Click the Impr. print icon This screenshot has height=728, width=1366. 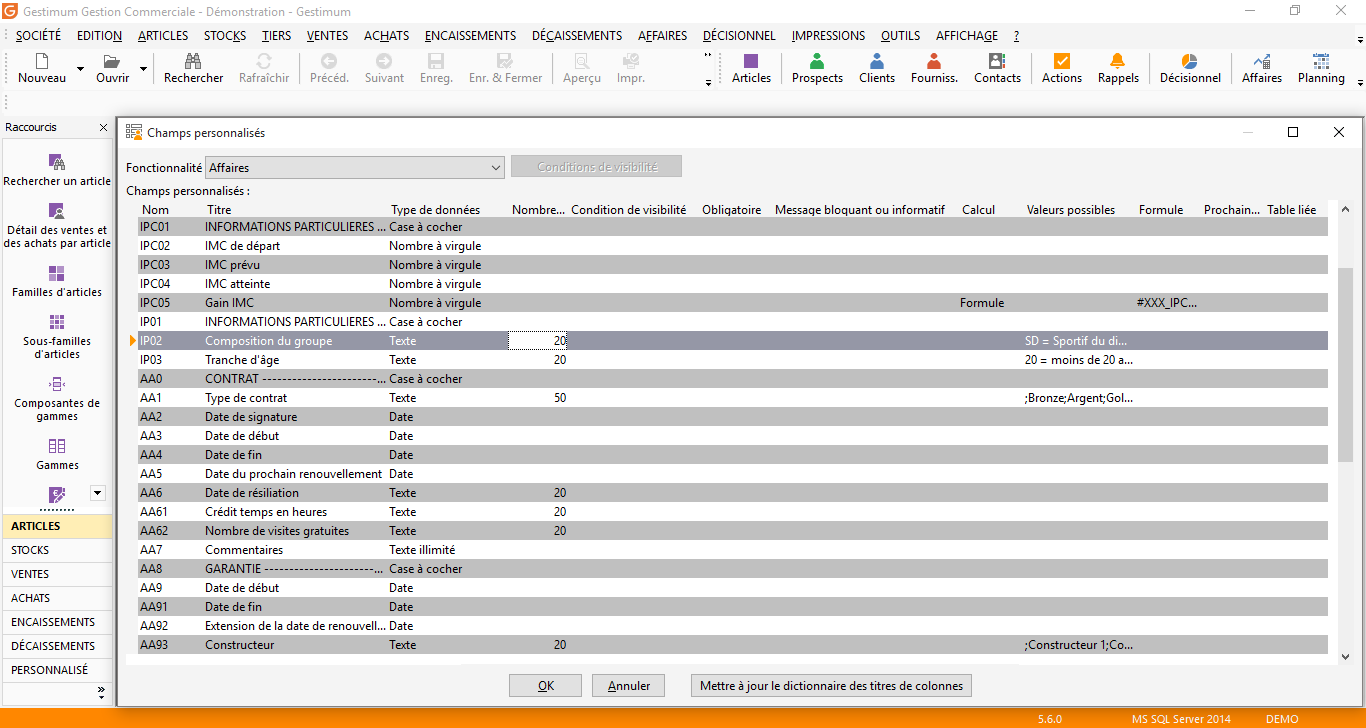pos(631,61)
